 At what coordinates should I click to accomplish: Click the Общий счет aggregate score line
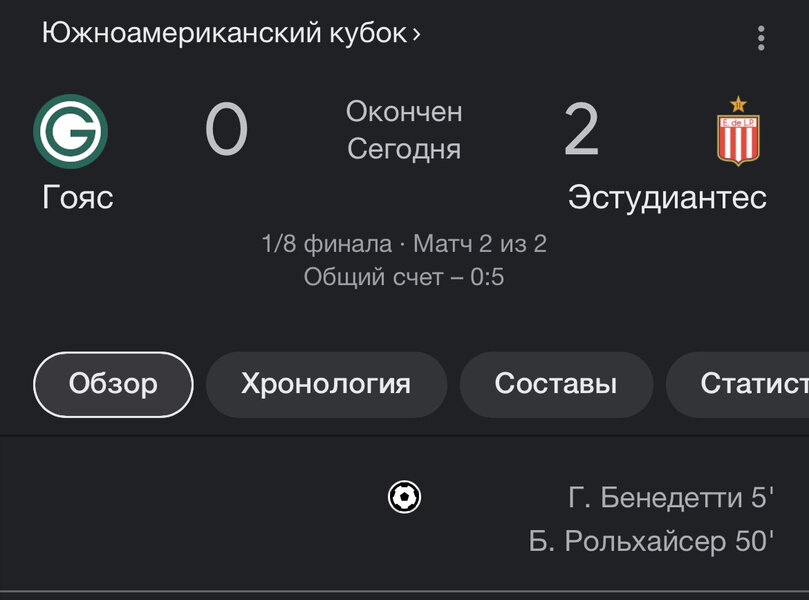pyautogui.click(x=404, y=277)
